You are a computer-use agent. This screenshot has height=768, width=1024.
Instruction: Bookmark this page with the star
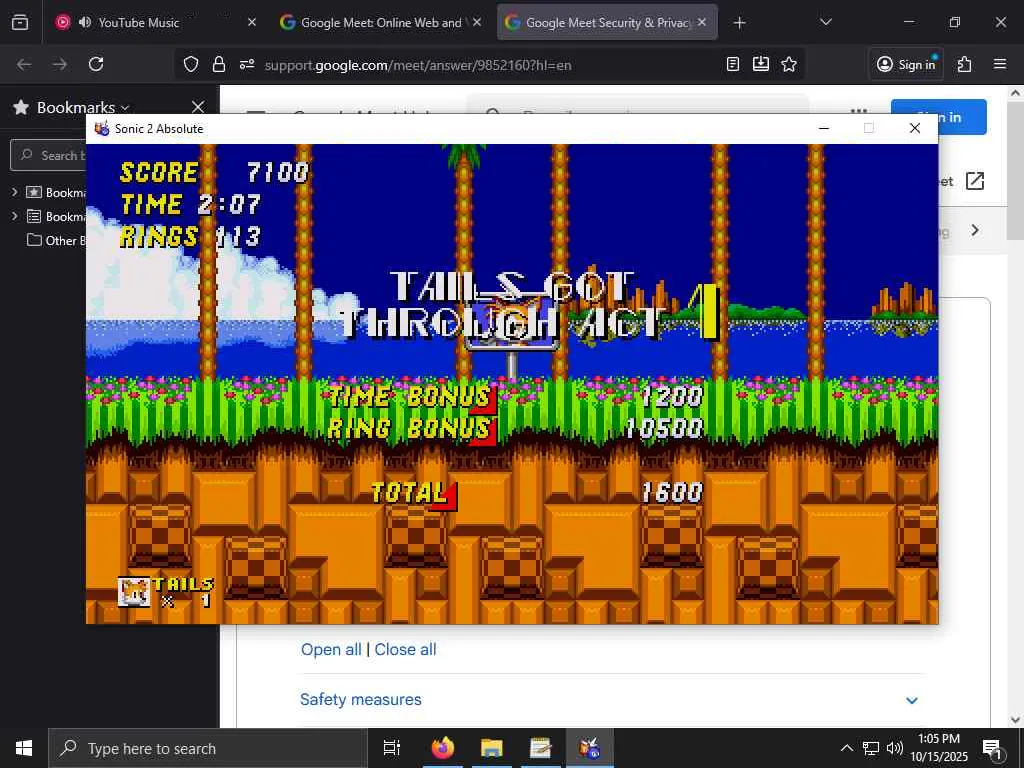789,64
